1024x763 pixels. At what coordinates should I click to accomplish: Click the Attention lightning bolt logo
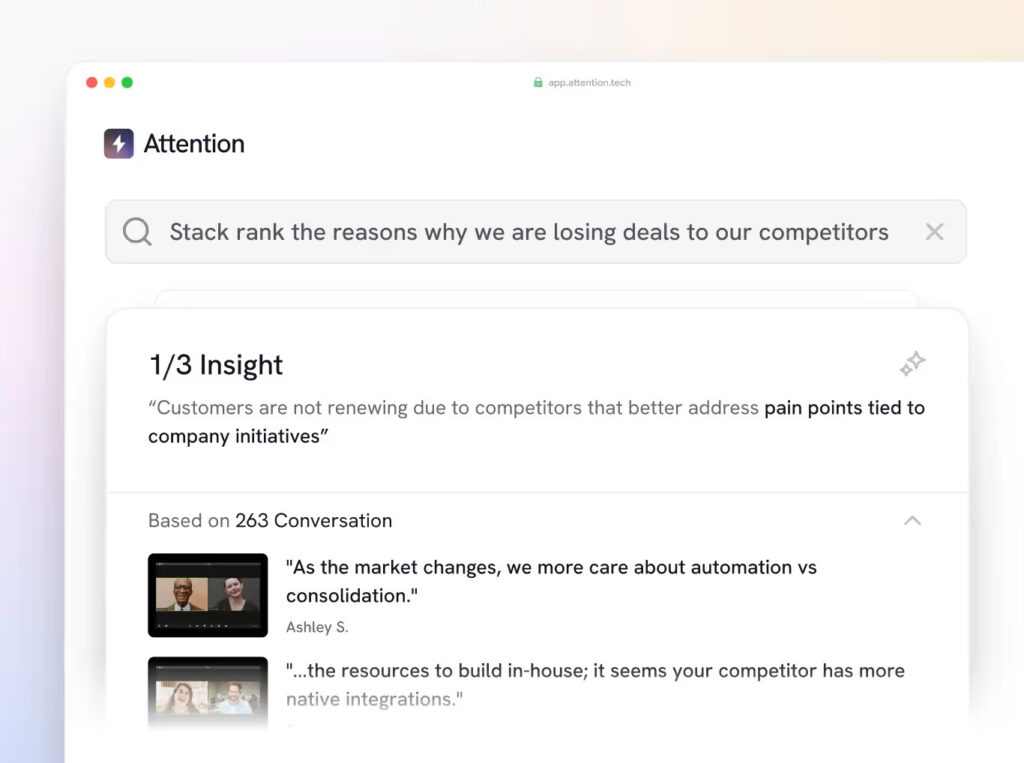tap(118, 144)
